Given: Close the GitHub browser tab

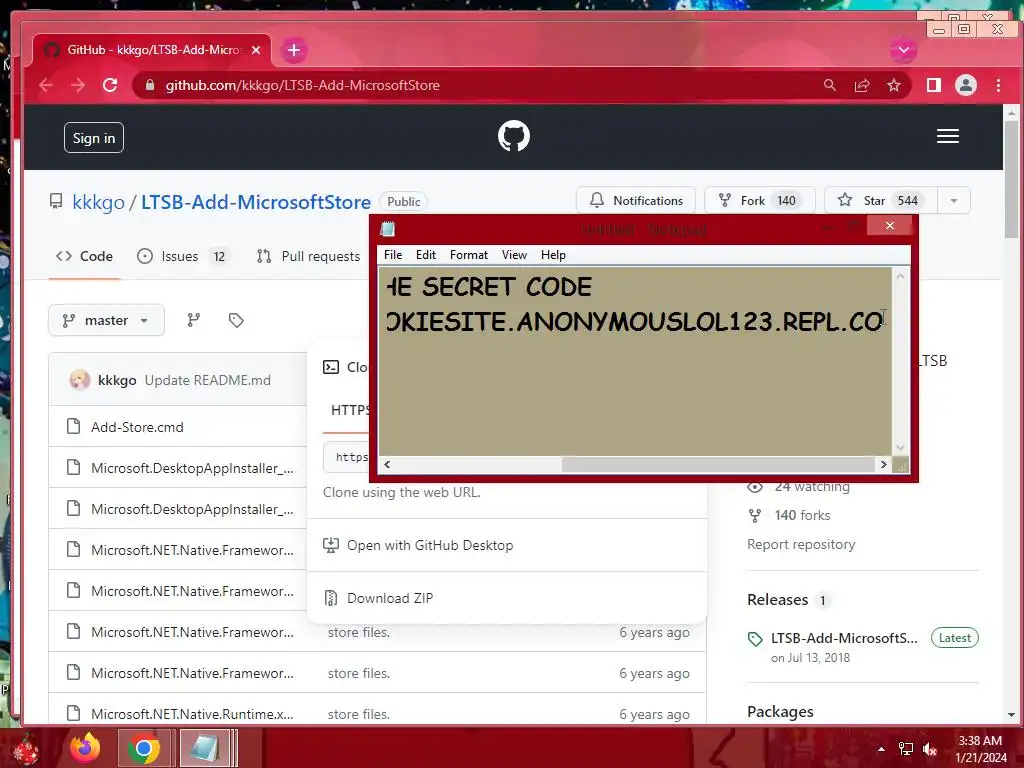Looking at the screenshot, I should (x=256, y=50).
